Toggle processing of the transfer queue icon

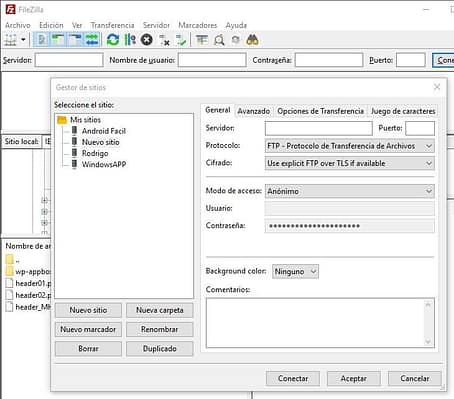tap(130, 40)
